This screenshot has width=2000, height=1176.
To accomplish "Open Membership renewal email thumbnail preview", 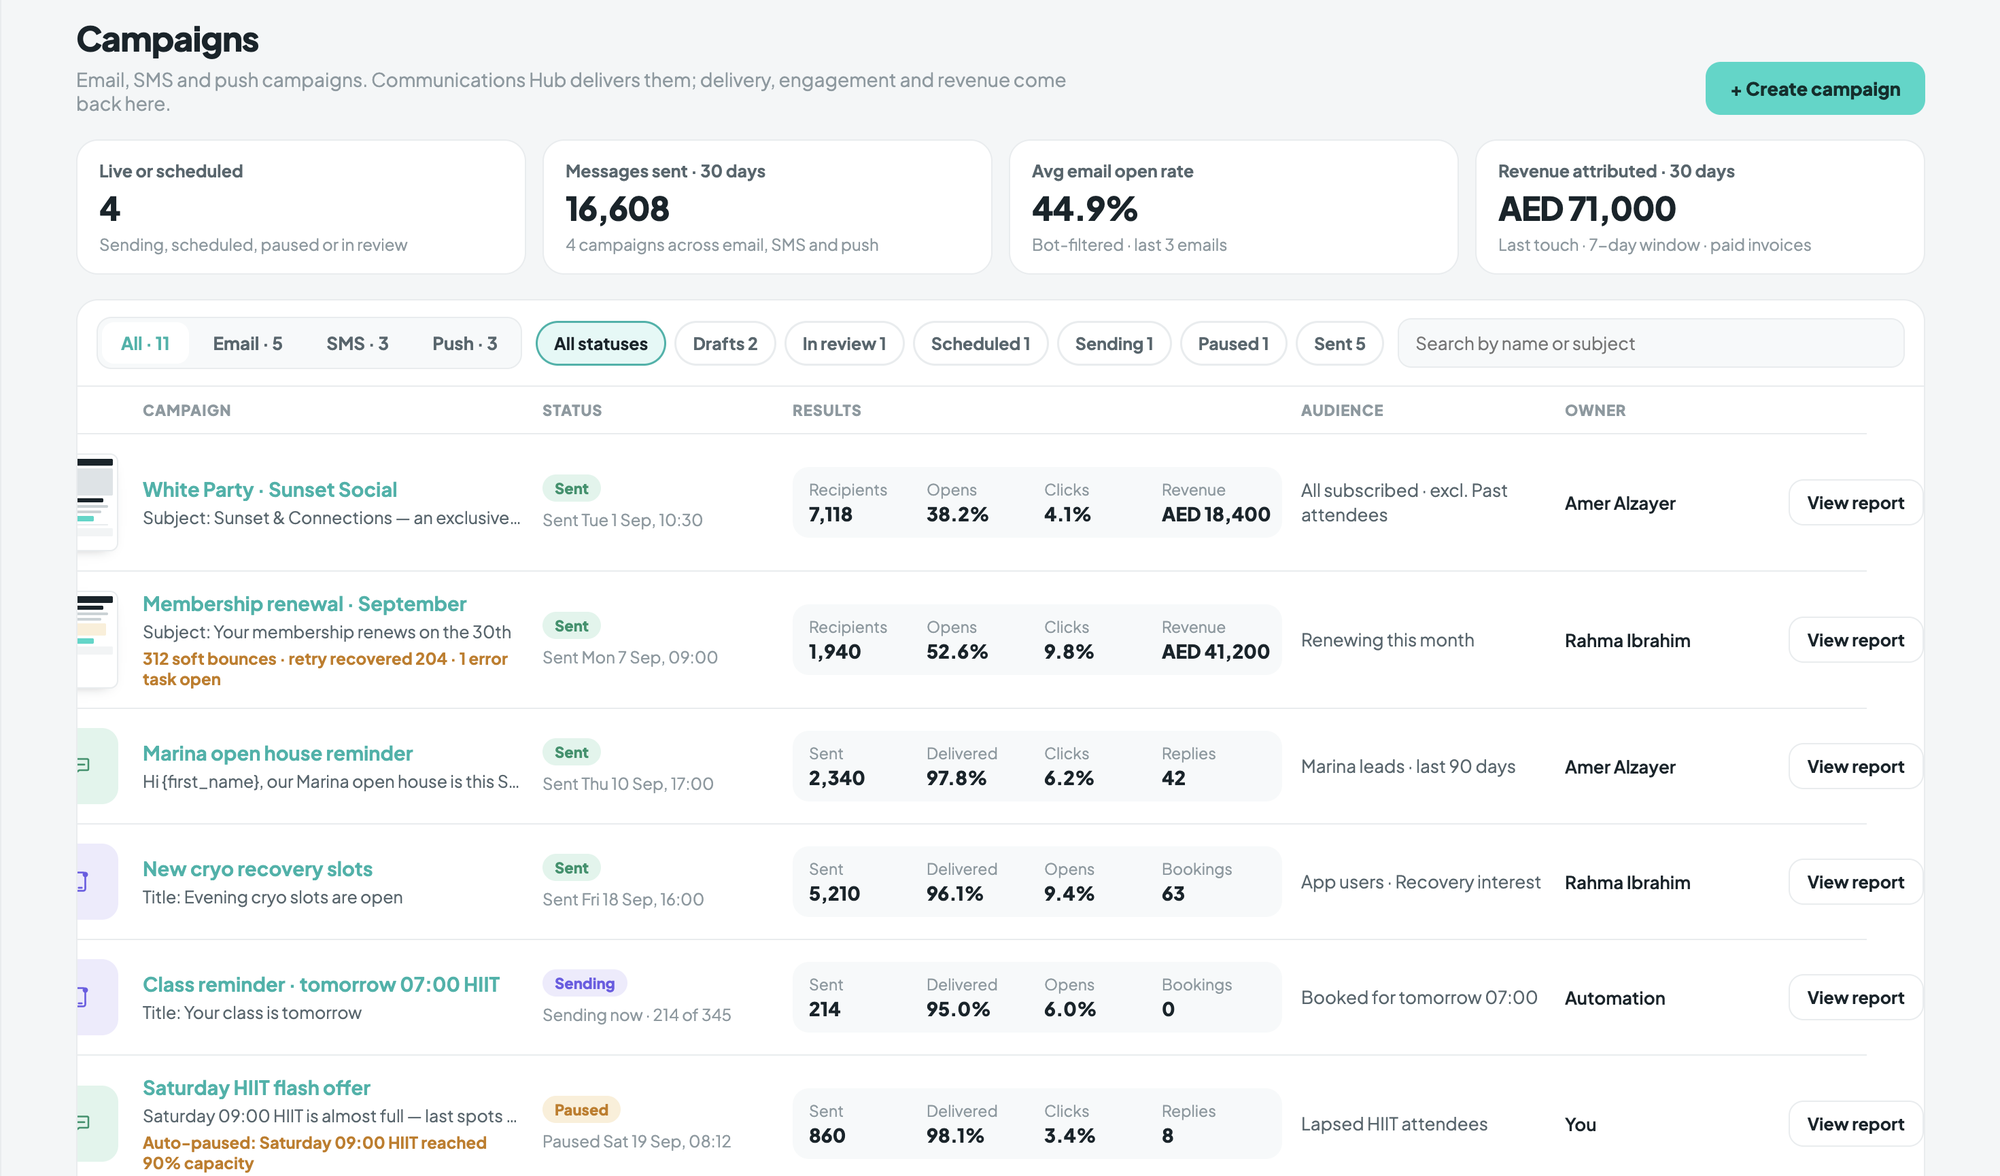I will (x=97, y=639).
